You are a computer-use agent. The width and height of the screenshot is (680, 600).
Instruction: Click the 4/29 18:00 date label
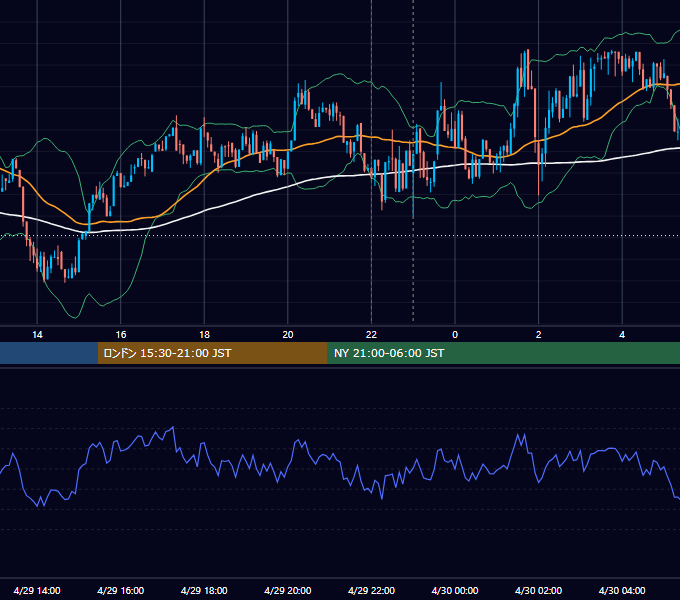click(204, 590)
